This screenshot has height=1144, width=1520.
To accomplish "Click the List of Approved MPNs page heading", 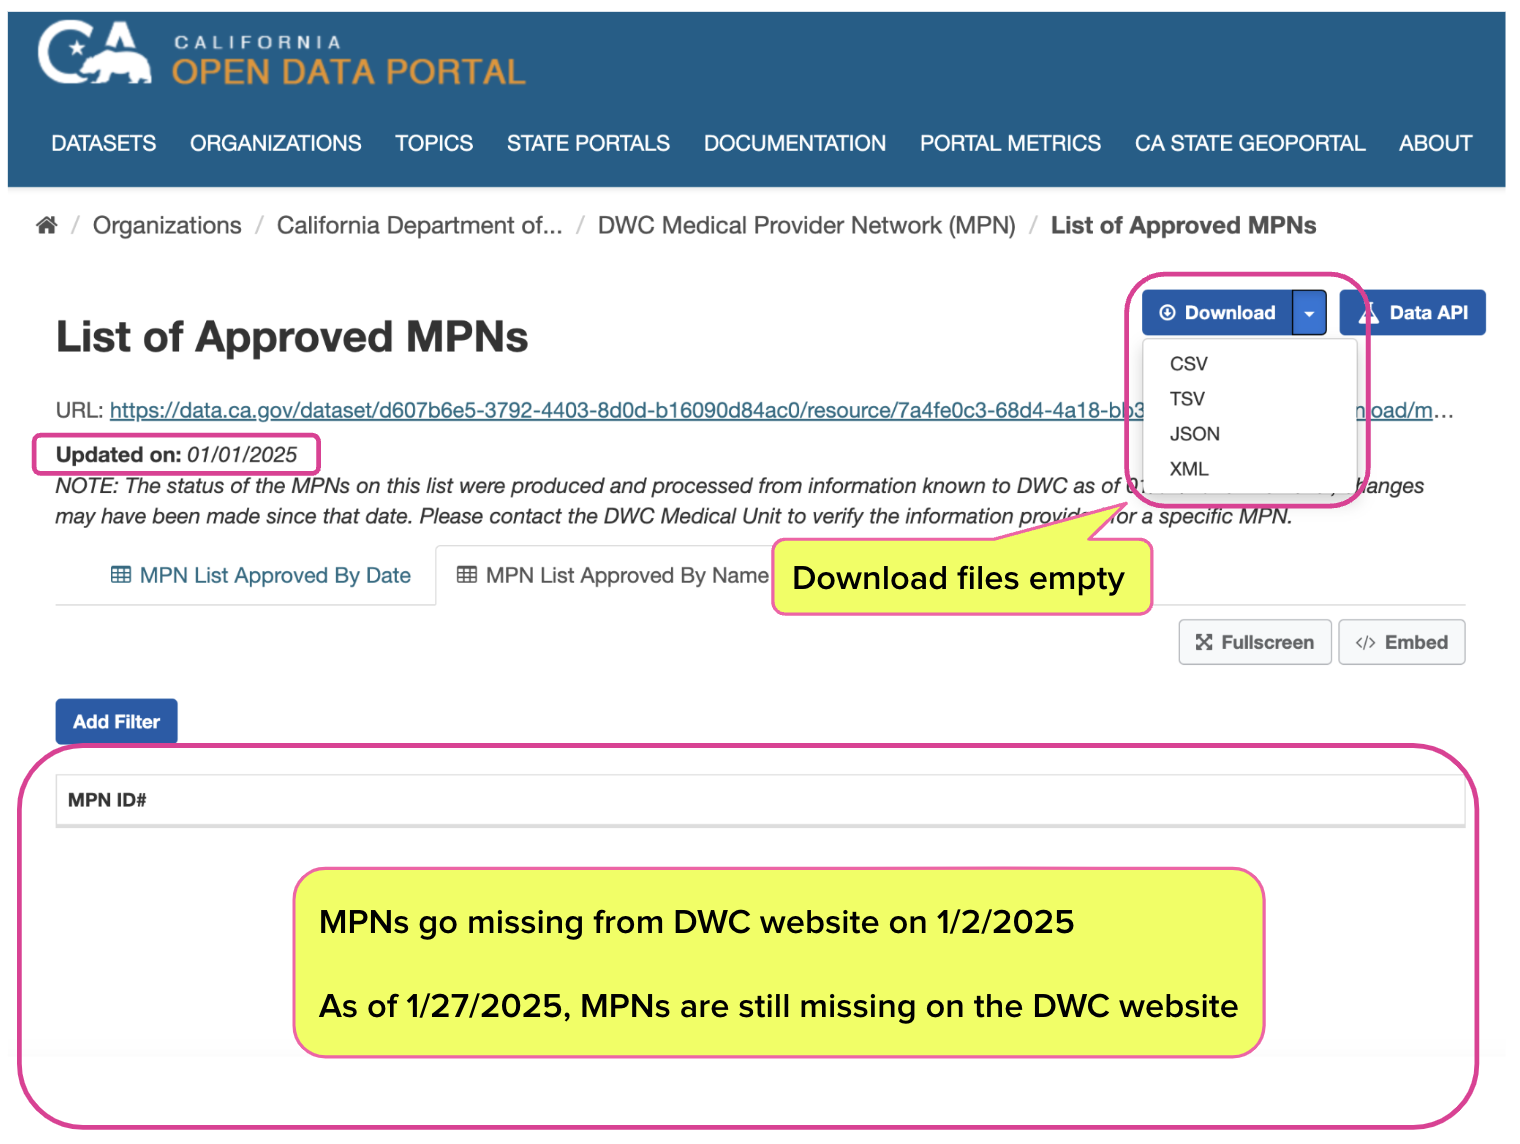I will [x=292, y=337].
